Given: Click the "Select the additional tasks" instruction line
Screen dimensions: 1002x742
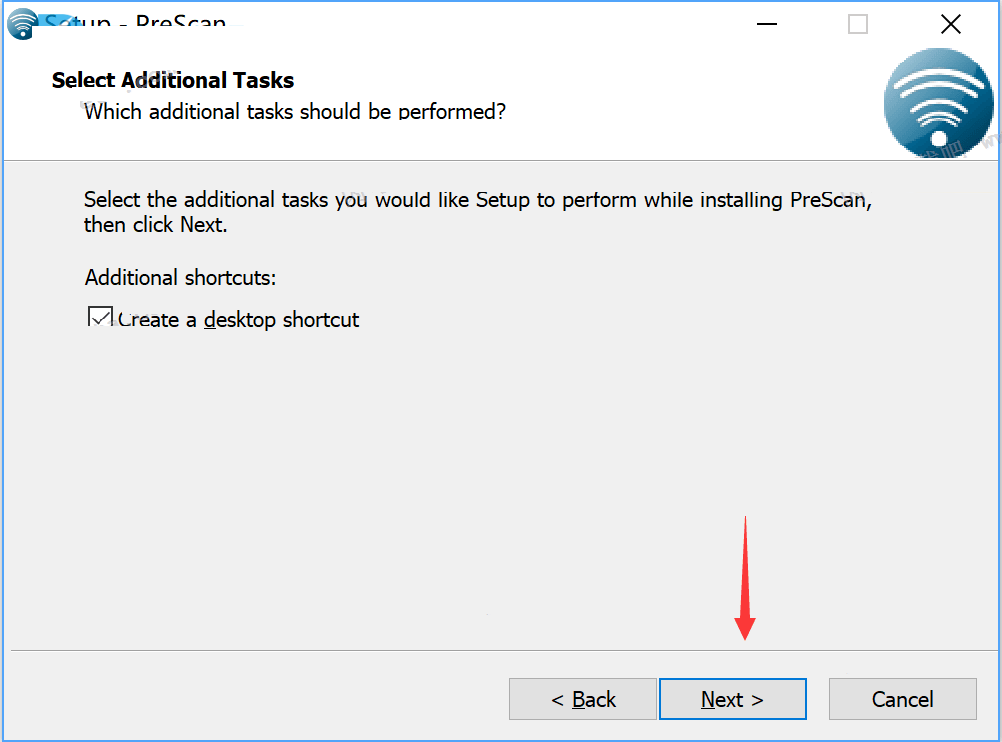Looking at the screenshot, I should click(x=477, y=199).
